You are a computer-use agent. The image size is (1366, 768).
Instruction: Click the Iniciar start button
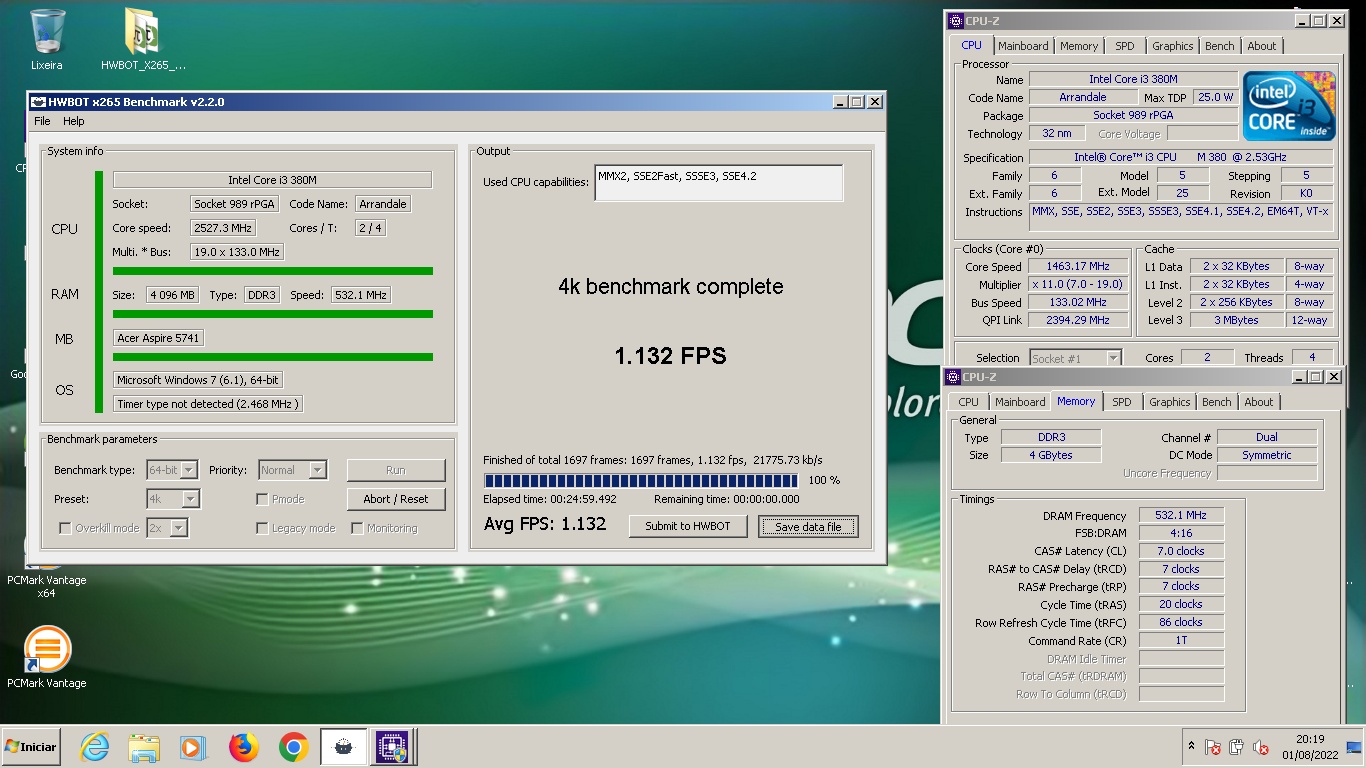coord(31,747)
